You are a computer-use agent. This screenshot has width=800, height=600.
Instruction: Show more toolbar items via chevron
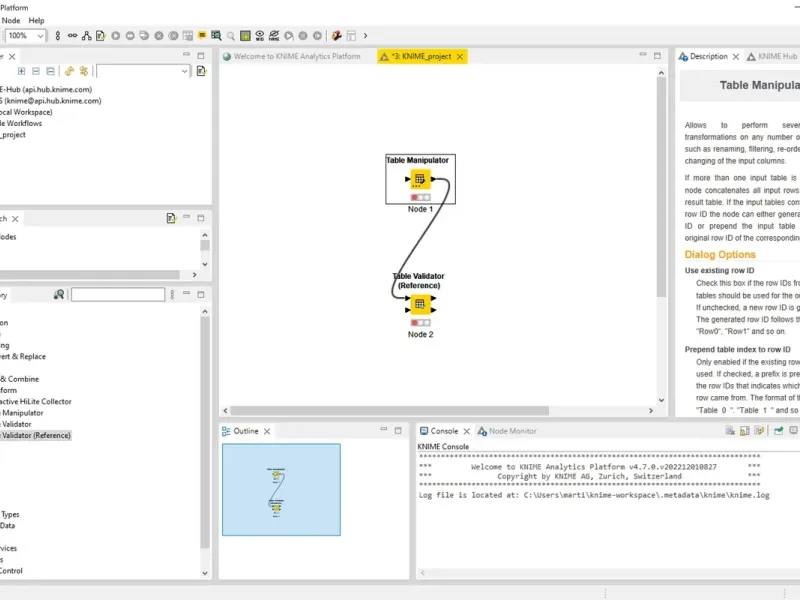(x=365, y=36)
